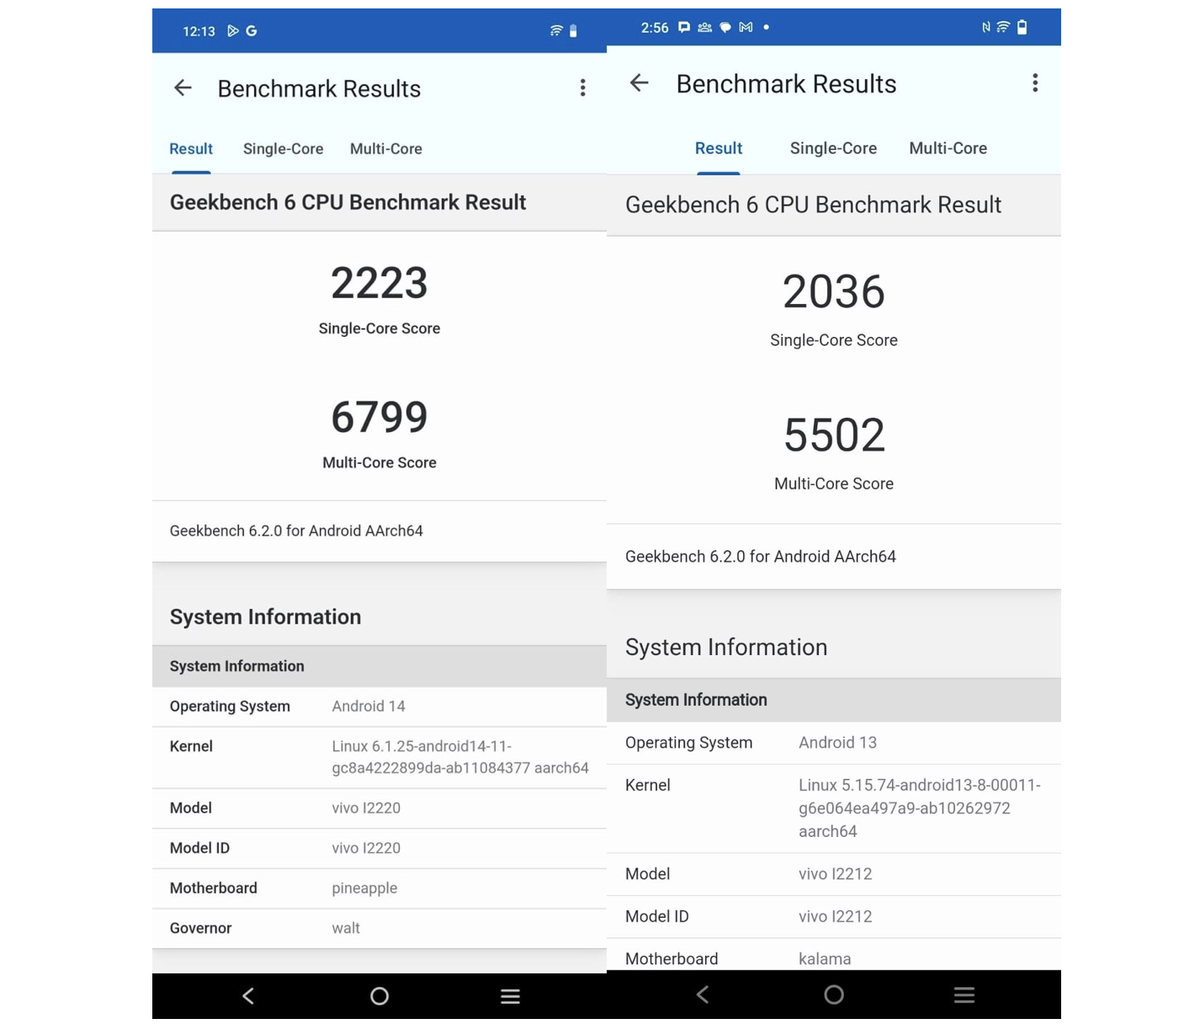Switch to Multi-Core tab in right screenshot
1200x1024 pixels.
click(948, 148)
